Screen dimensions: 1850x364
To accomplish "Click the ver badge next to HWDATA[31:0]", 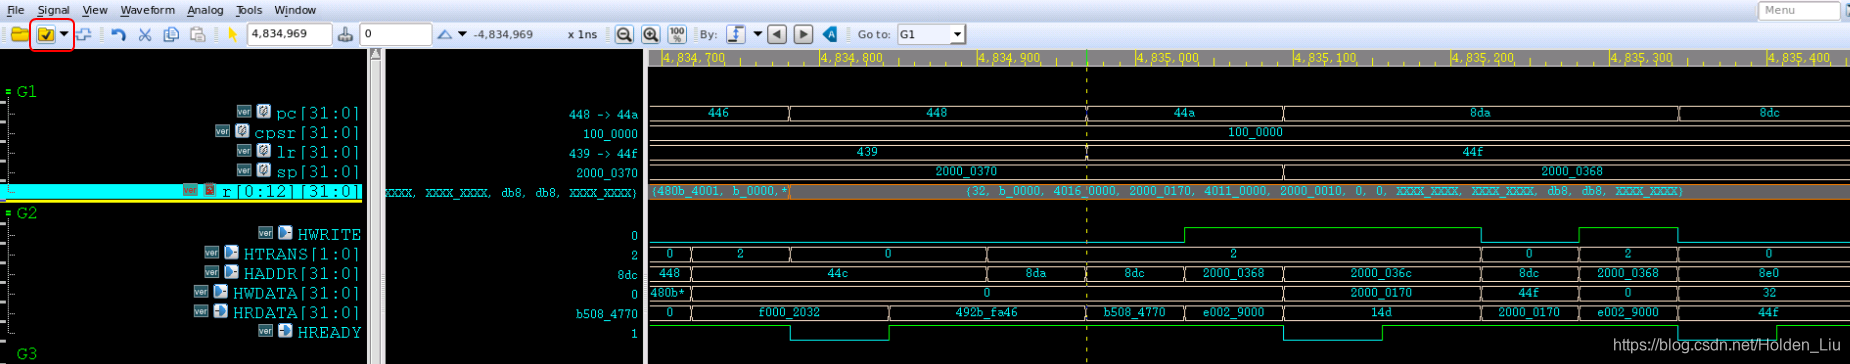I will [x=201, y=292].
